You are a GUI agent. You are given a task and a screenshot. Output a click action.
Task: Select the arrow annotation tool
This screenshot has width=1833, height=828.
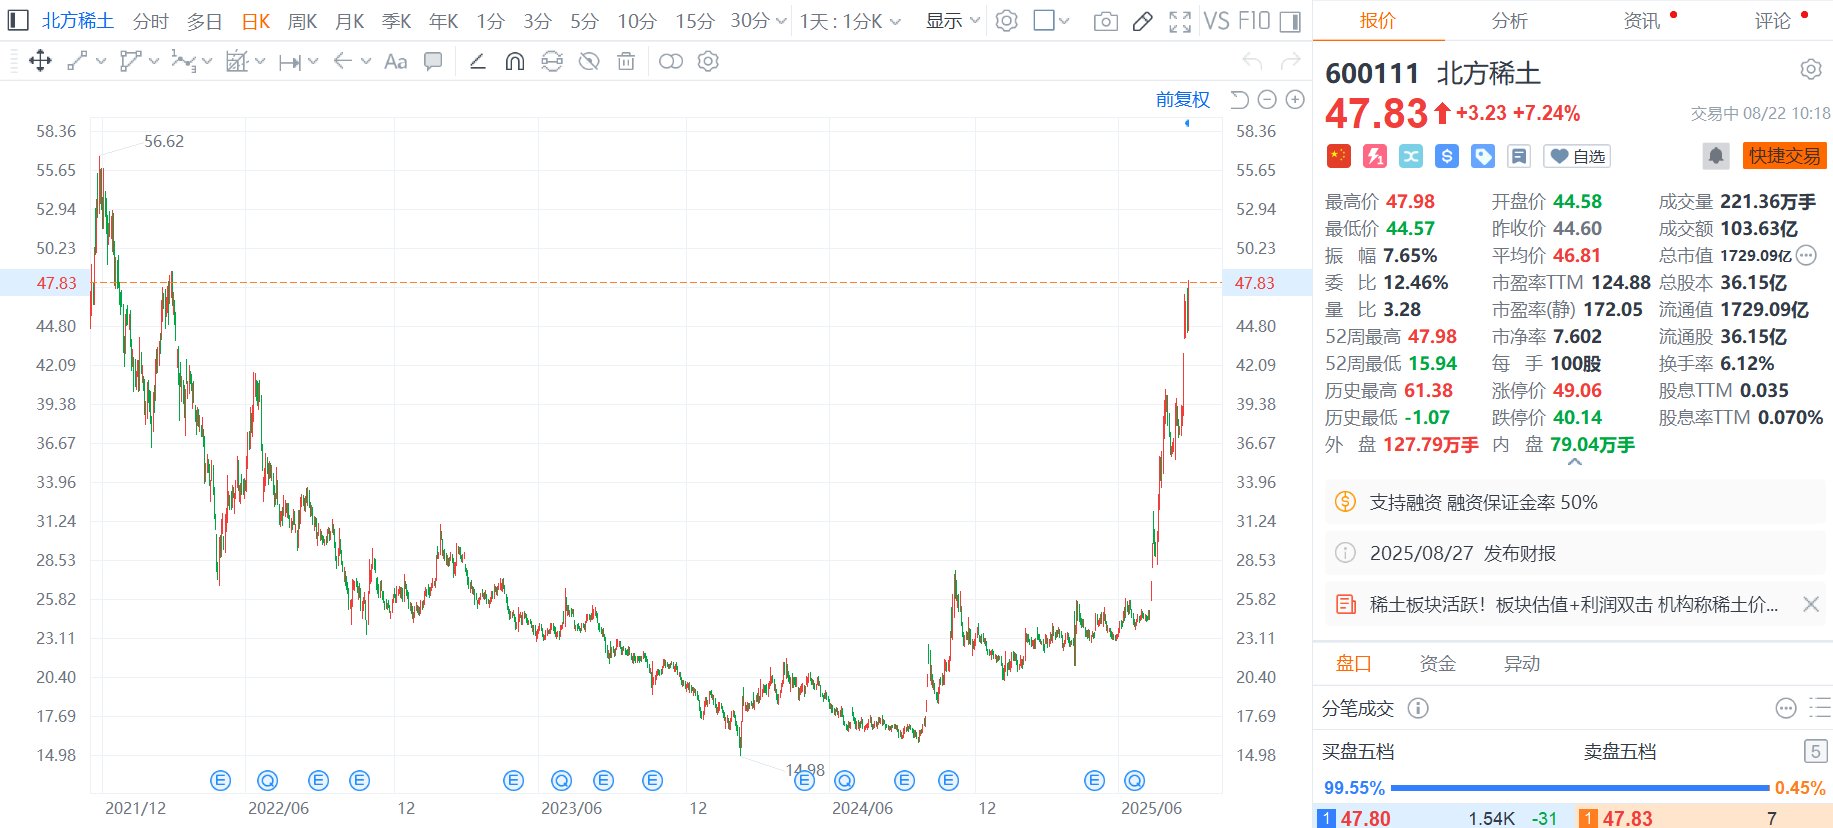click(x=343, y=61)
